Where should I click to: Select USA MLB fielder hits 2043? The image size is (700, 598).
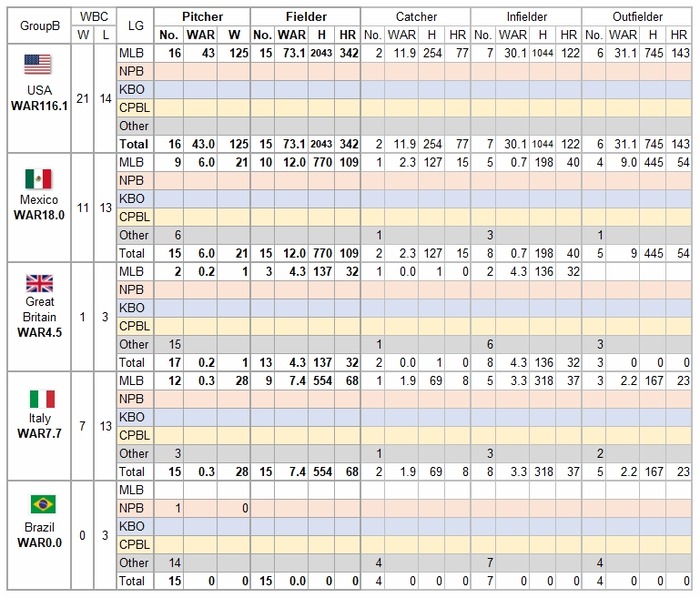321,53
